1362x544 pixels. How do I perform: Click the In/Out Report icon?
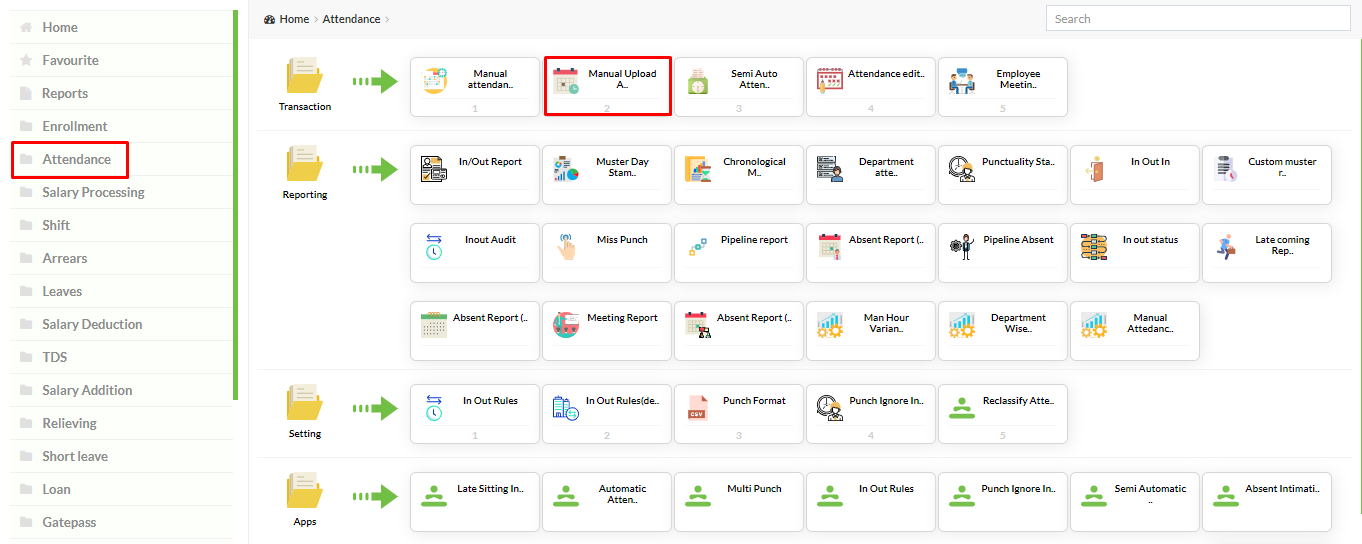pyautogui.click(x=434, y=169)
